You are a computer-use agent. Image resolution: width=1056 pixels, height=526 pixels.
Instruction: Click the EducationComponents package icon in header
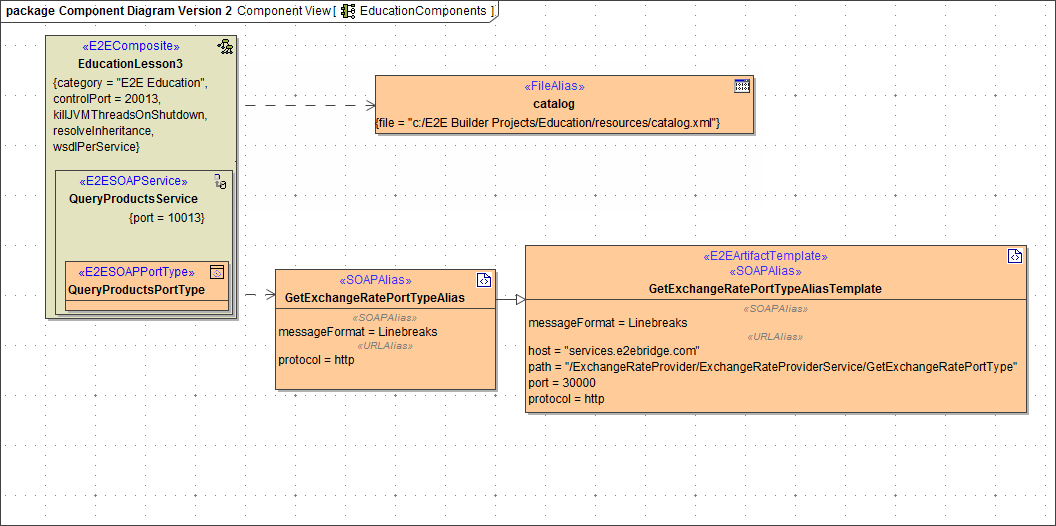[x=348, y=11]
